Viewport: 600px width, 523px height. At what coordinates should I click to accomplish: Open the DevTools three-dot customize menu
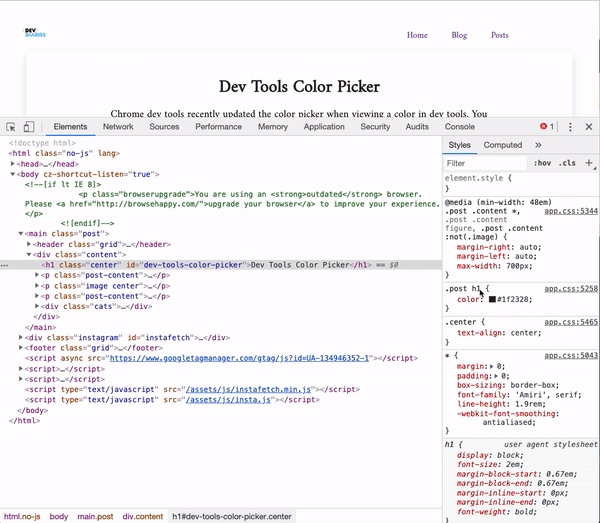[x=570, y=127]
